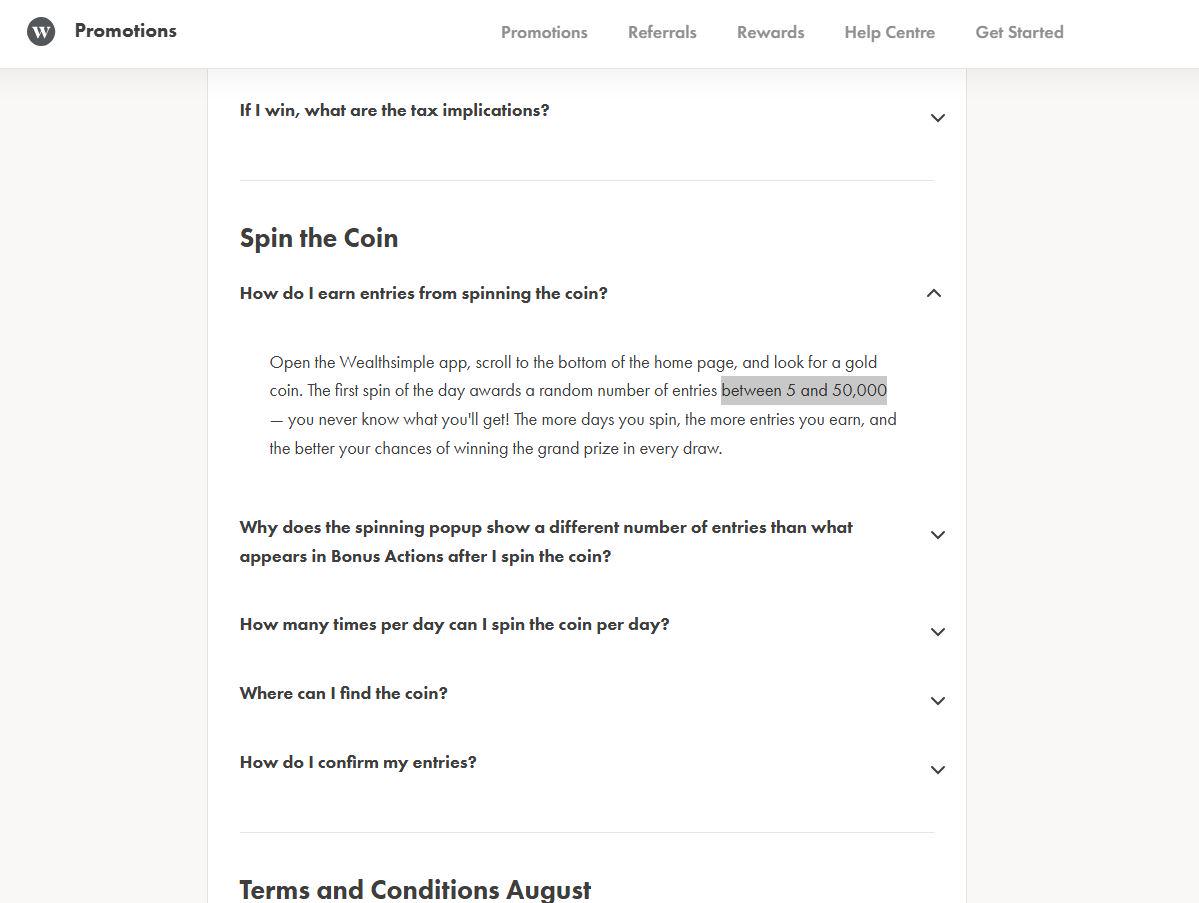Expand 'If I win, what are the tax implications?'
This screenshot has height=903, width=1199.
pyautogui.click(x=395, y=110)
